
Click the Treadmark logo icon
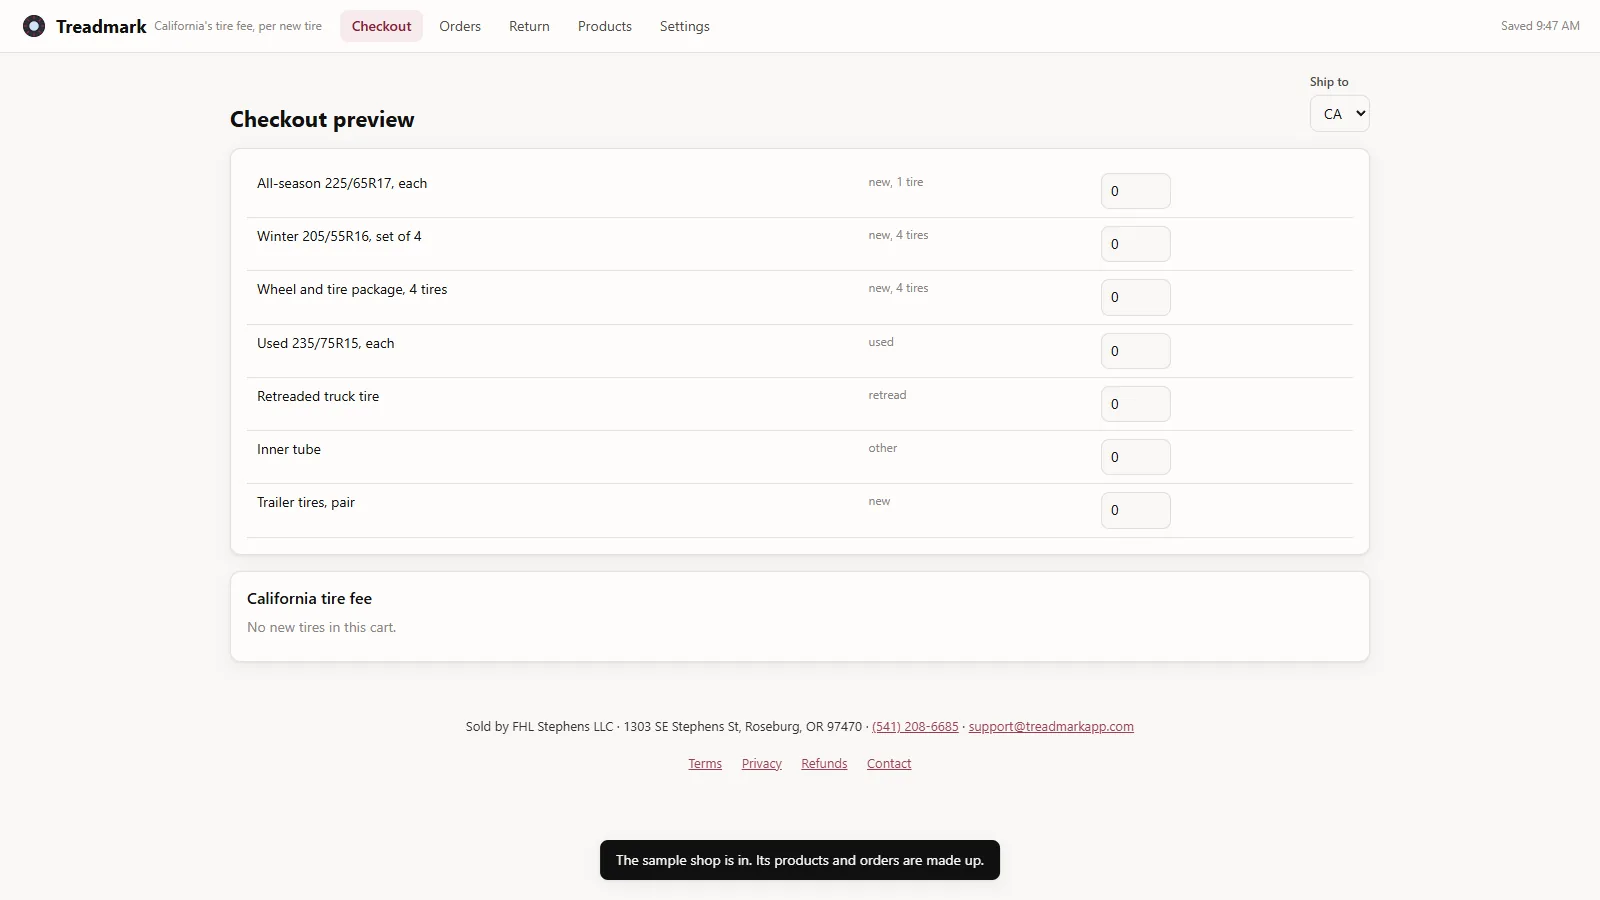click(x=34, y=26)
